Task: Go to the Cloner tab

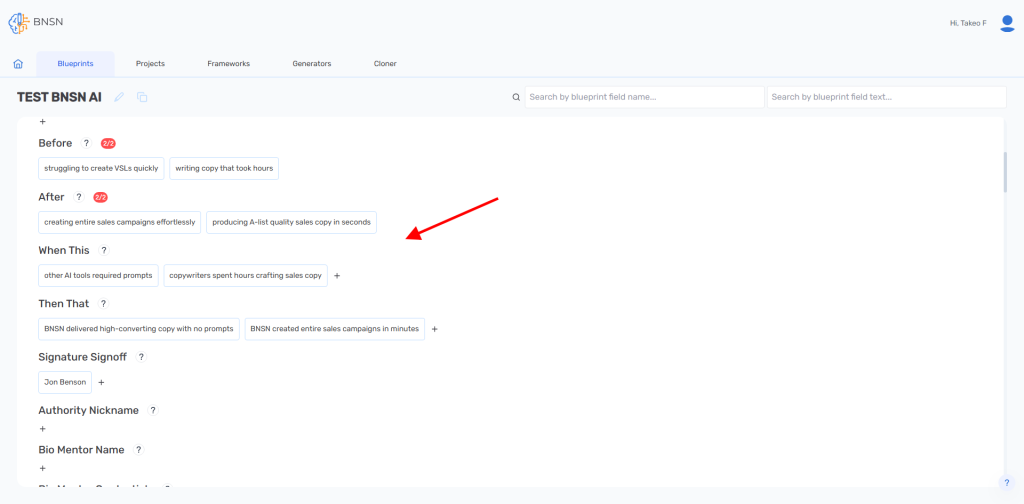Action: coord(385,64)
